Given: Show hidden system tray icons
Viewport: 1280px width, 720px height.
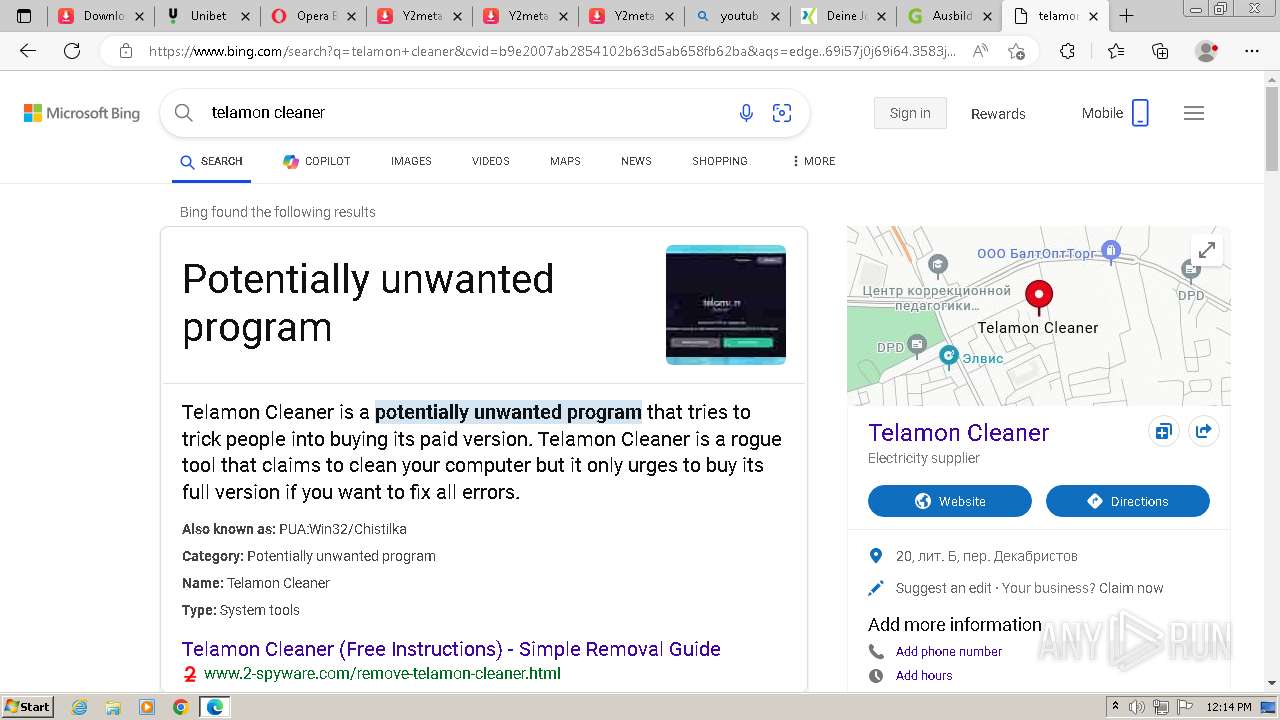Looking at the screenshot, I should 1115,707.
